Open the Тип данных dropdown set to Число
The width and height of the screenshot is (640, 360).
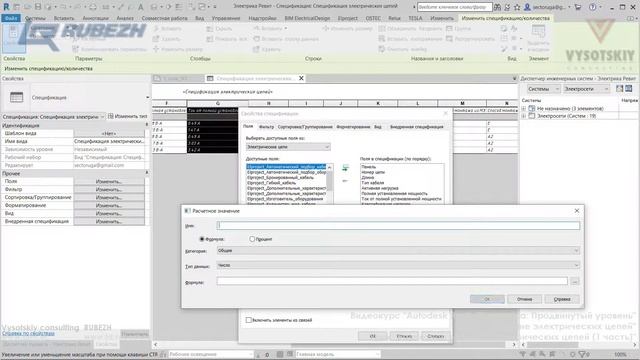[x=398, y=265]
